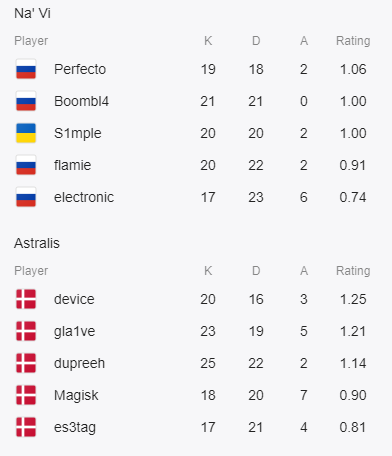Click the Russian flag next to Perfecto
392x456 pixels.
pyautogui.click(x=26, y=69)
